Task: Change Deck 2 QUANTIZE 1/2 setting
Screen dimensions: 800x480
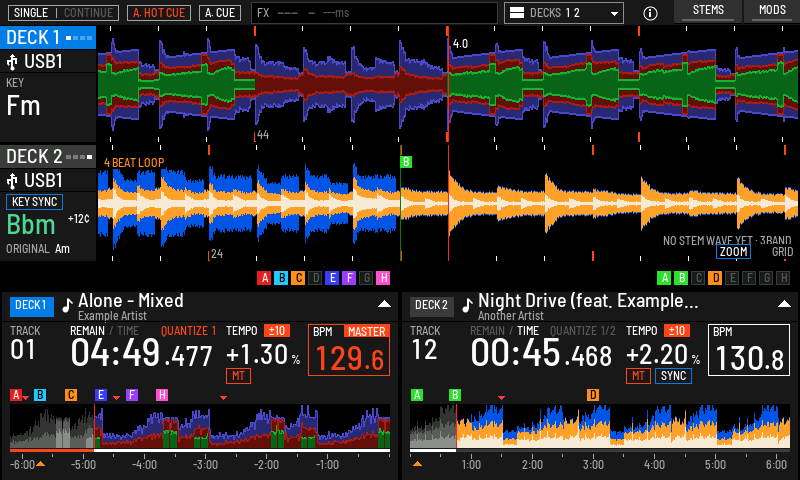Action: tap(583, 331)
